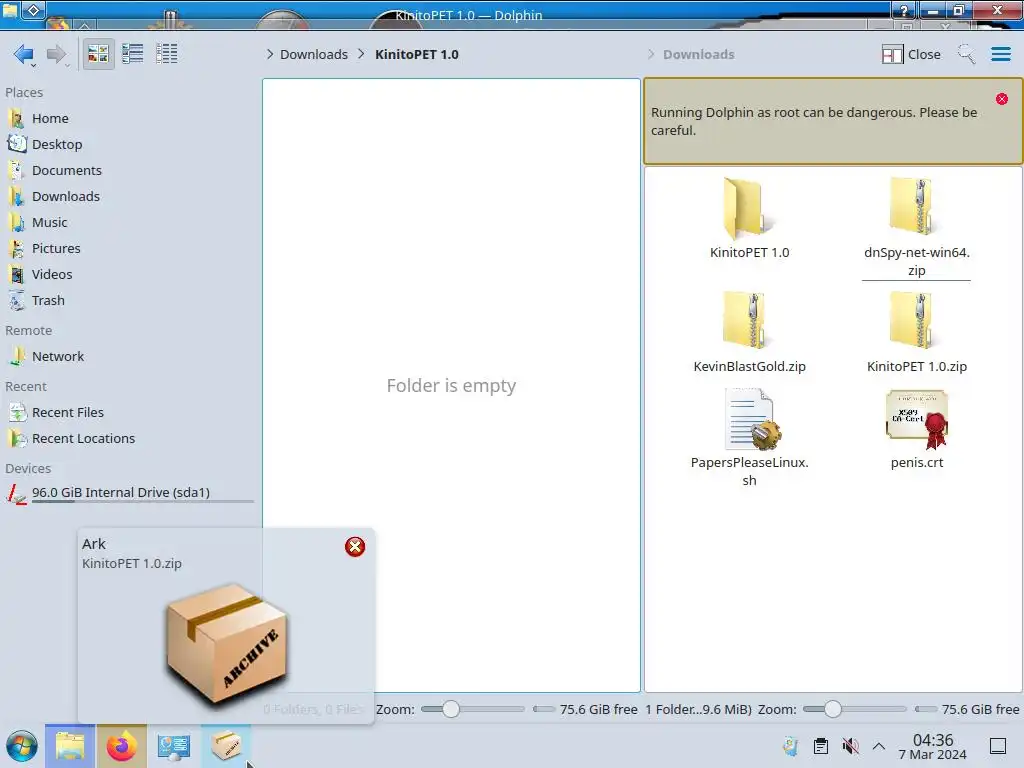The image size is (1024, 768).
Task: Adjust right pane zoom slider
Action: (854, 709)
